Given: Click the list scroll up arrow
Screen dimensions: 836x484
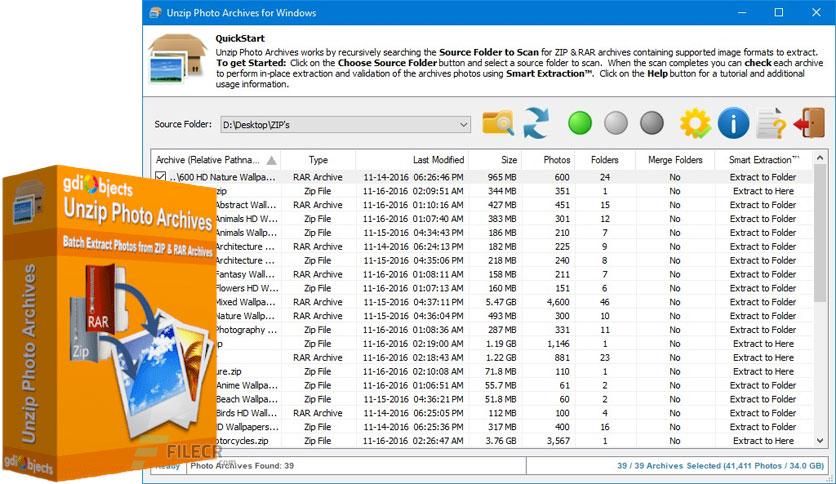Looking at the screenshot, I should 820,158.
